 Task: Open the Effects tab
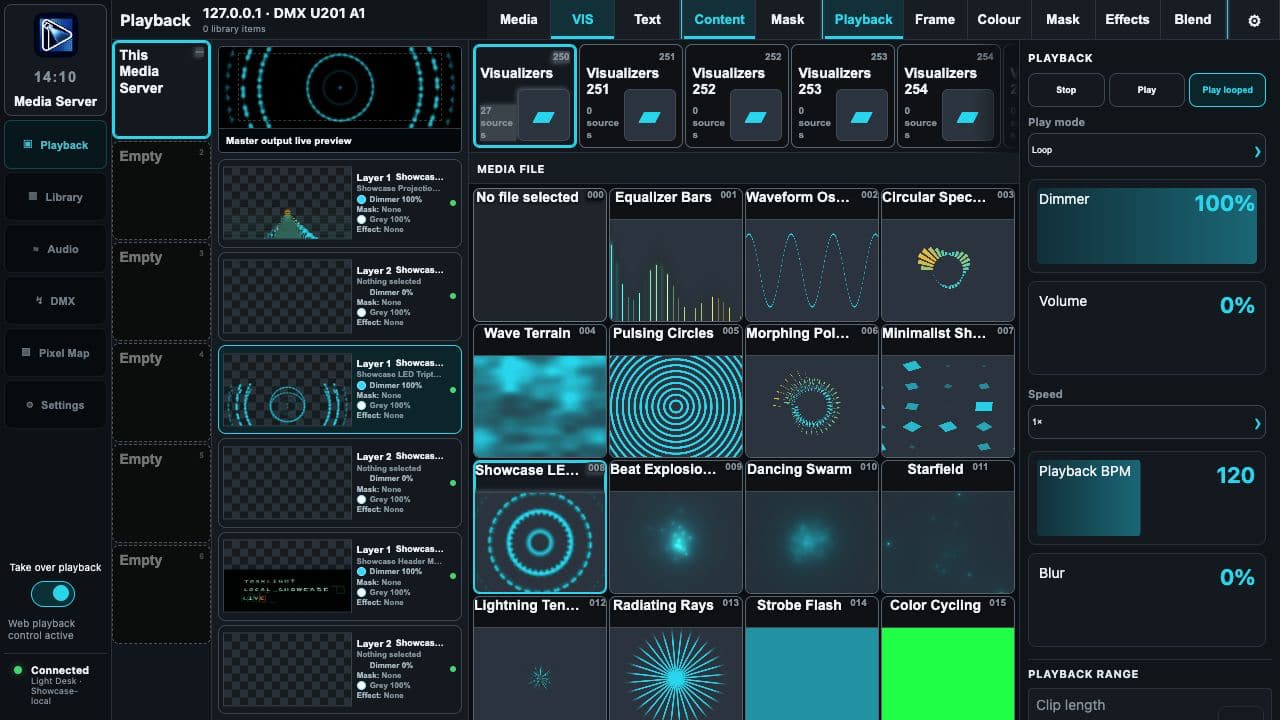tap(1127, 19)
